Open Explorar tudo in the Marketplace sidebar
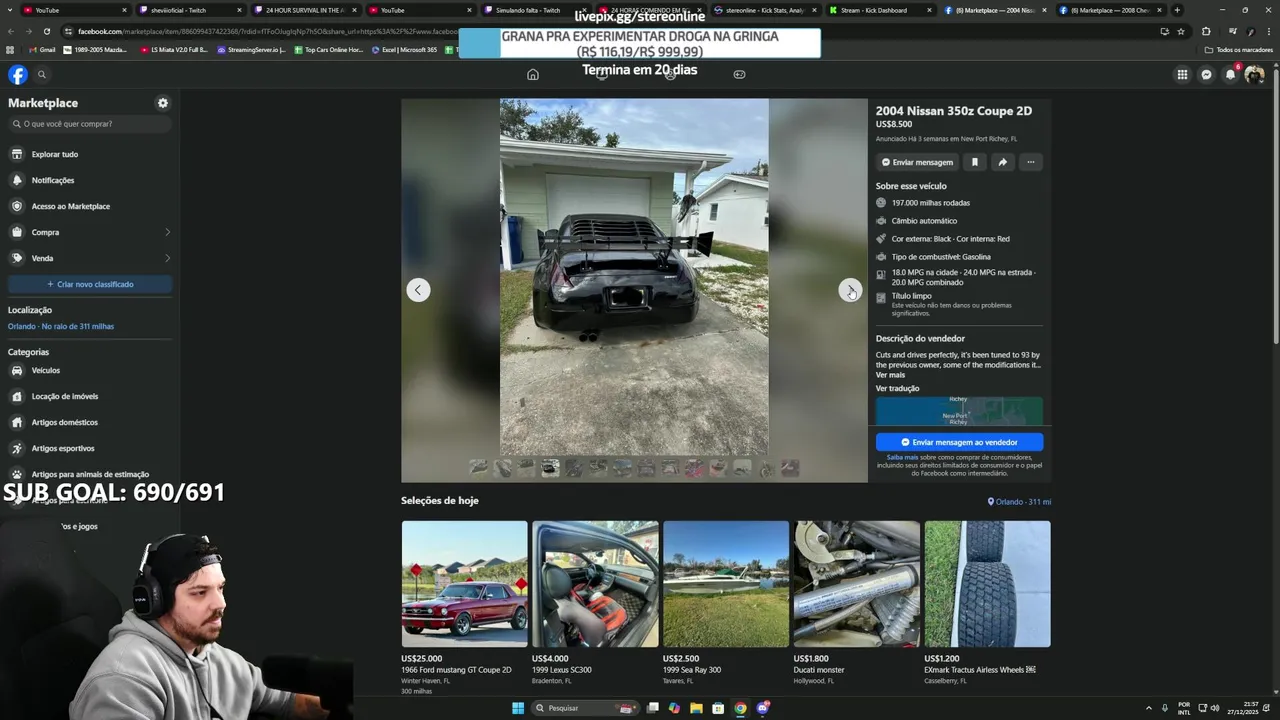The width and height of the screenshot is (1280, 720). coord(90,154)
